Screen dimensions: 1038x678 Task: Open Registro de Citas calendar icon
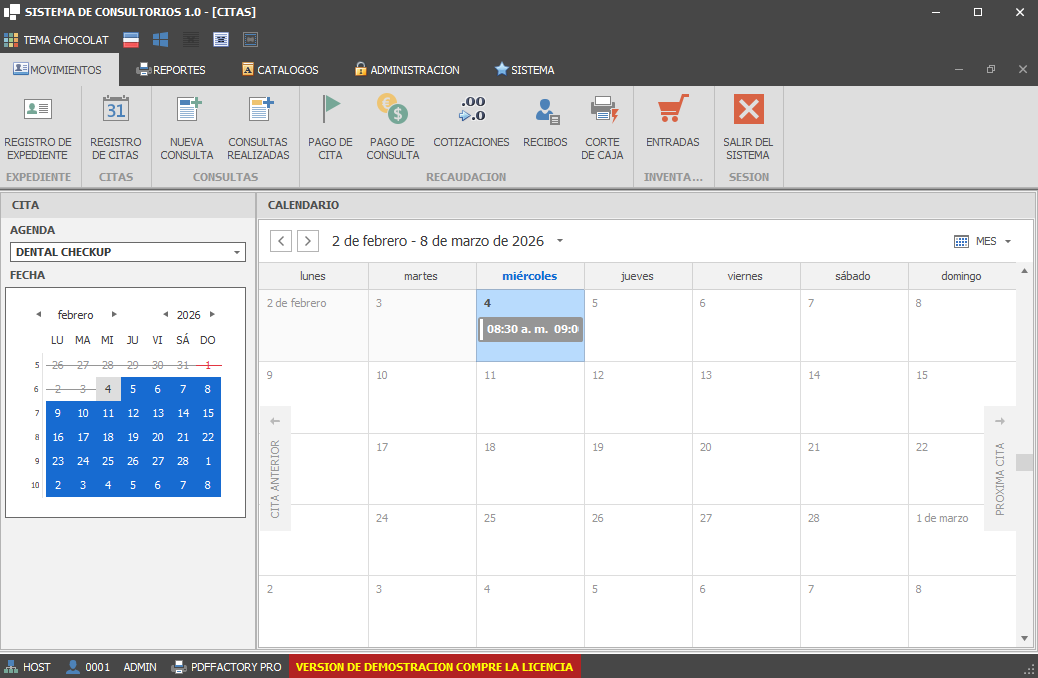click(x=116, y=109)
